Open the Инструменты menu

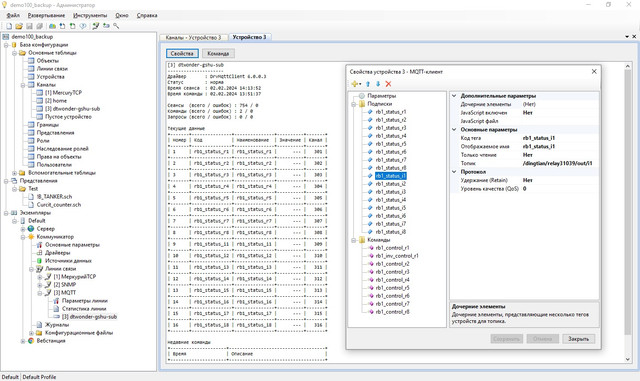tap(90, 16)
